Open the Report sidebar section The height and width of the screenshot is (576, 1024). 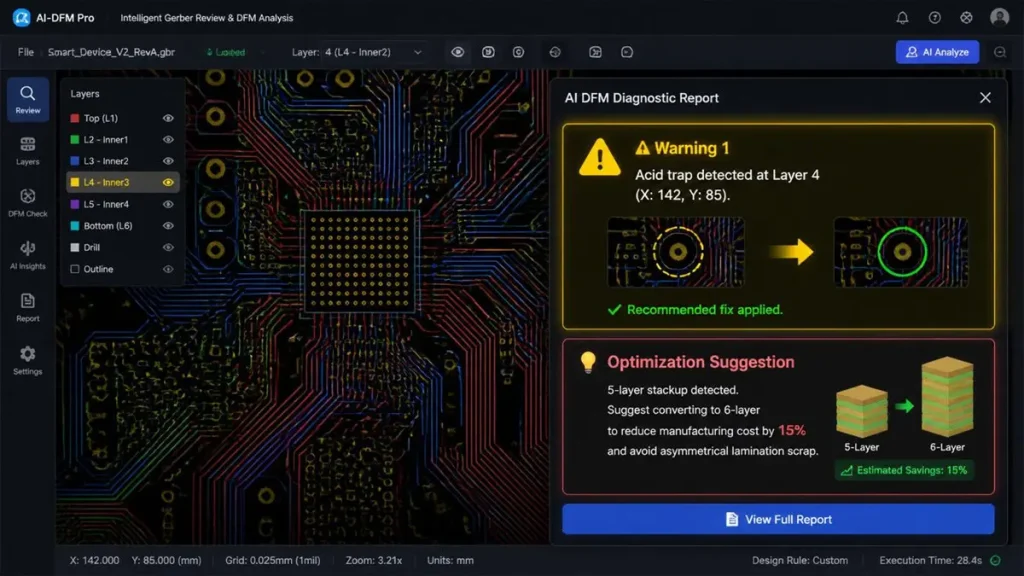[x=27, y=307]
